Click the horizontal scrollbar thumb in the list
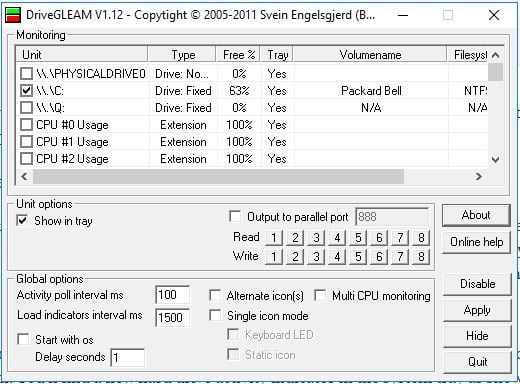Viewport: 520px width, 384px height. (x=218, y=176)
